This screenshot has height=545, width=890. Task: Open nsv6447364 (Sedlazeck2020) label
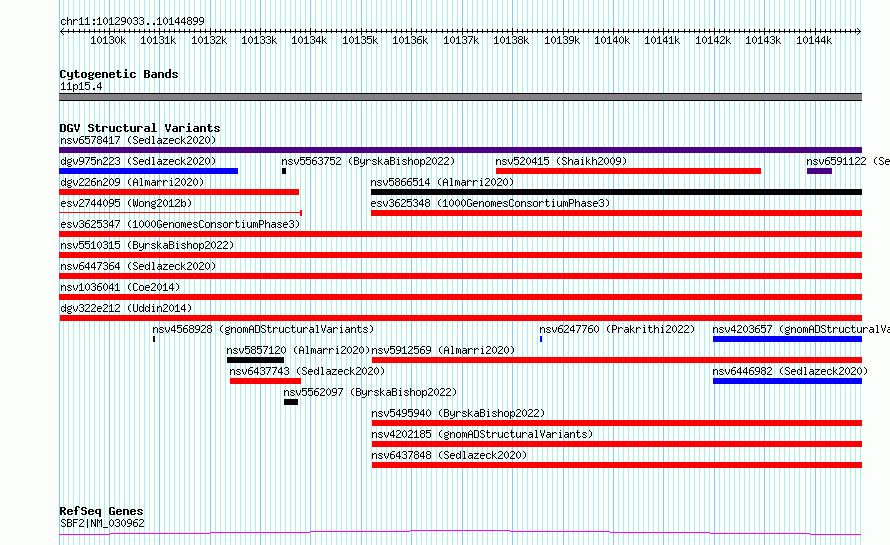[x=138, y=266]
